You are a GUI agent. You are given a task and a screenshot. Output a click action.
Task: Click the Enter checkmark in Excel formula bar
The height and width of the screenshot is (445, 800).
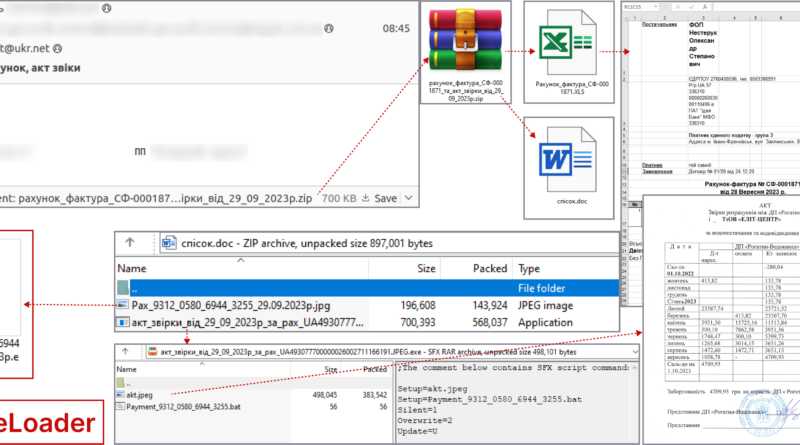coord(692,7)
